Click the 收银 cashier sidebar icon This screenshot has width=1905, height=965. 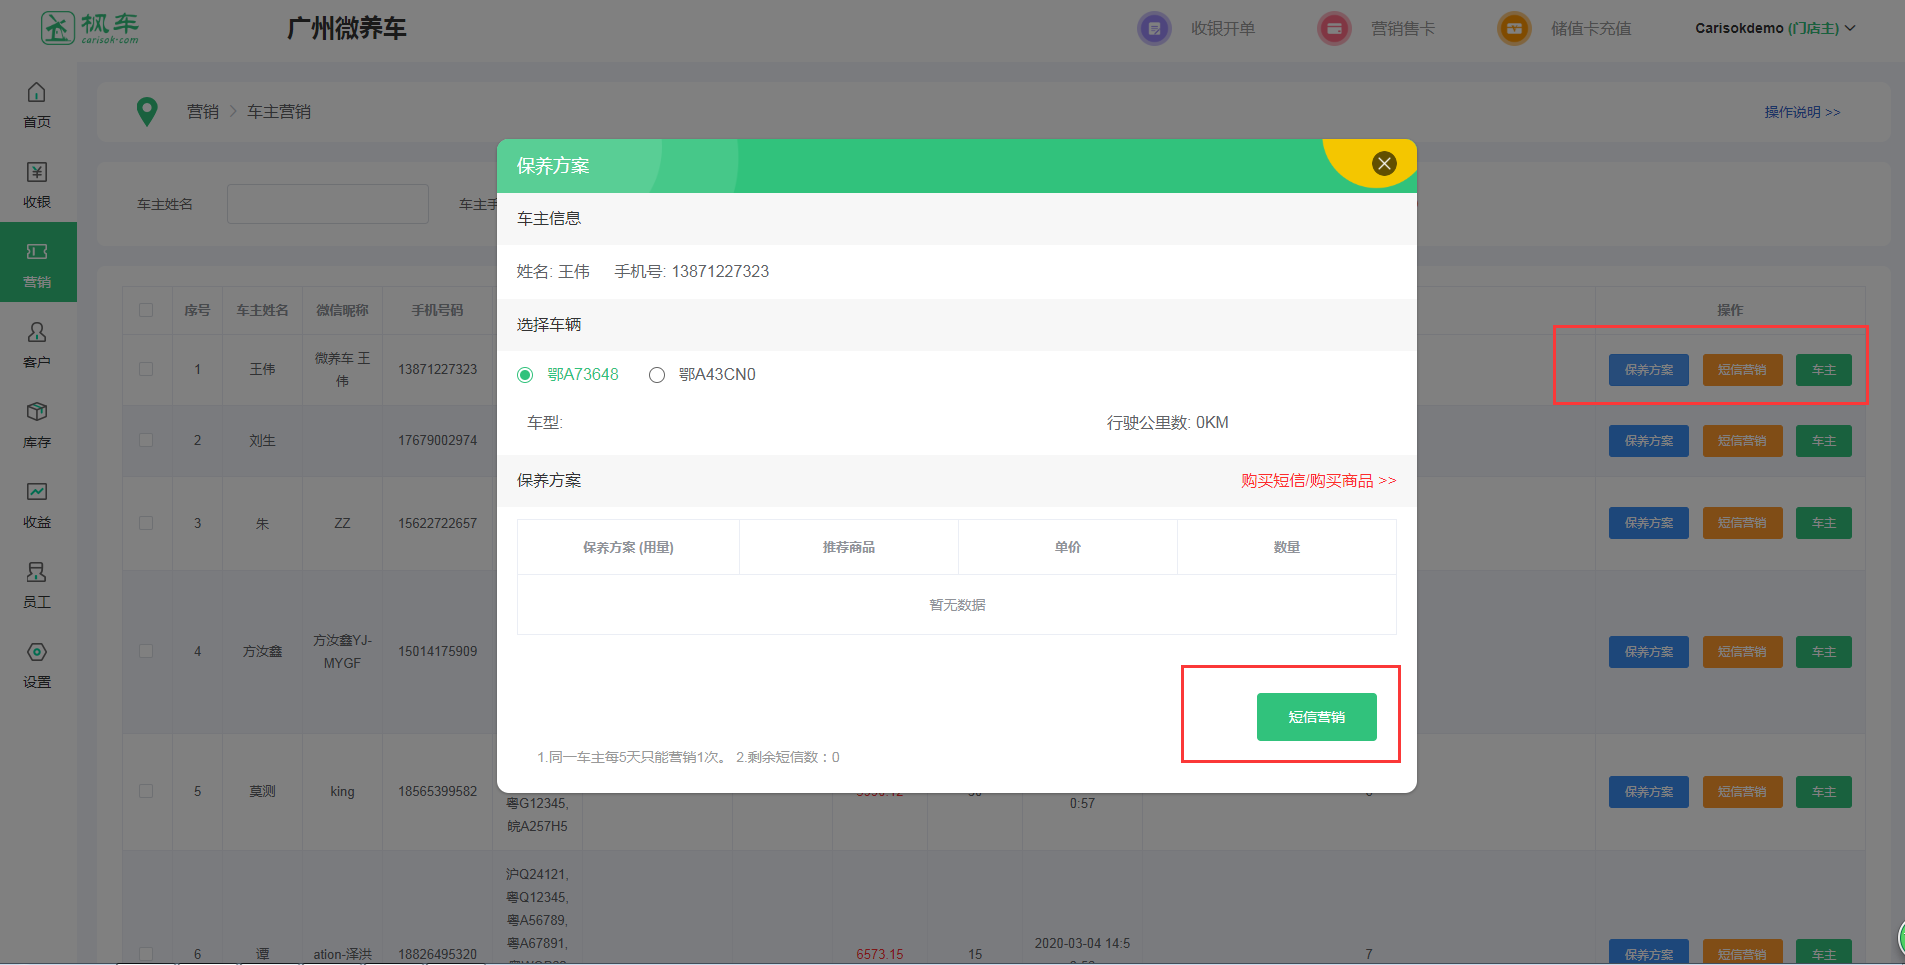tap(37, 174)
